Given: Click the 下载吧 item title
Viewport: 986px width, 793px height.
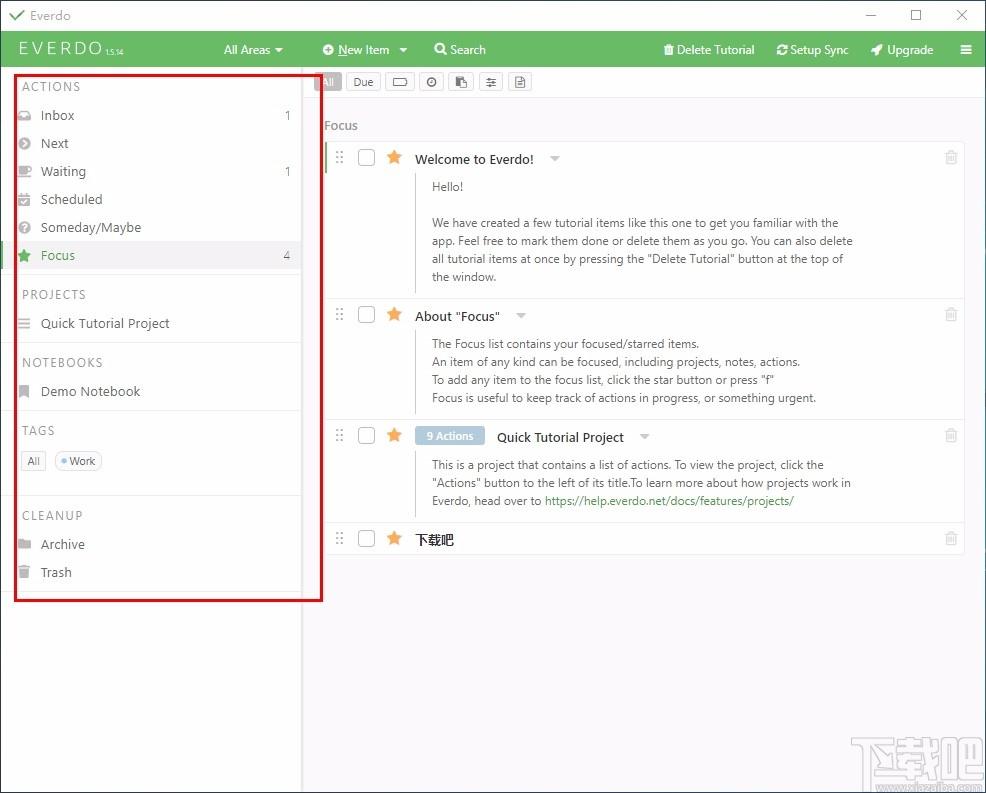Looking at the screenshot, I should (x=435, y=540).
